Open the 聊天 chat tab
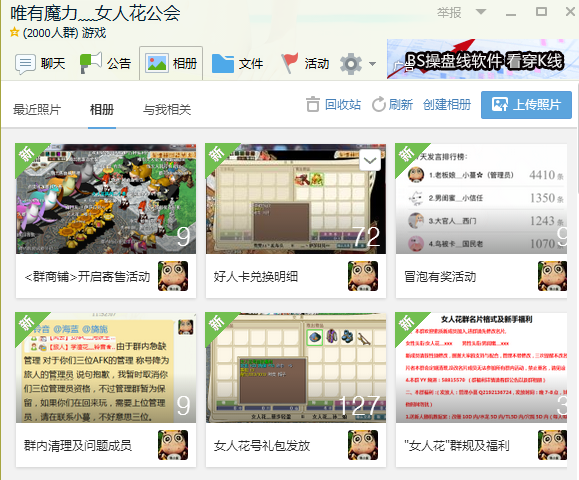Screen dimensions: 579x480 tap(40, 64)
